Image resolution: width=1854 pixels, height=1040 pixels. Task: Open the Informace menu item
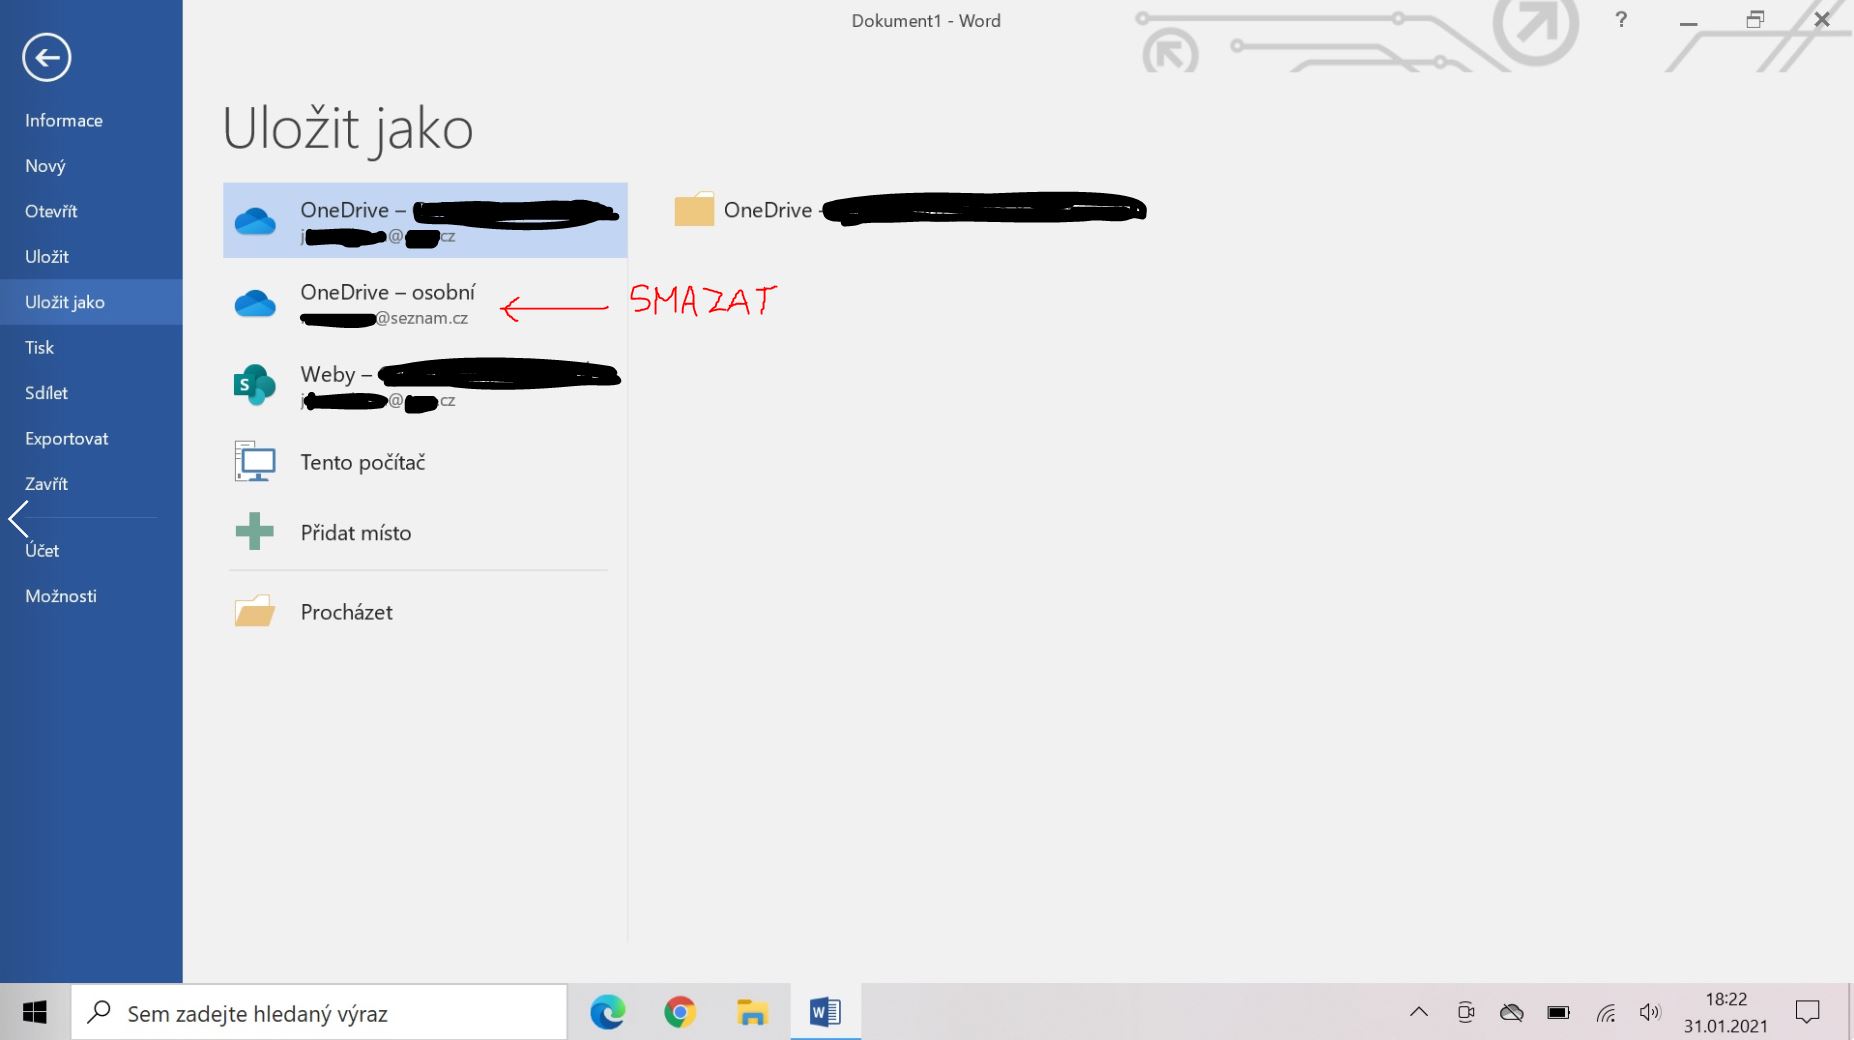pyautogui.click(x=64, y=120)
